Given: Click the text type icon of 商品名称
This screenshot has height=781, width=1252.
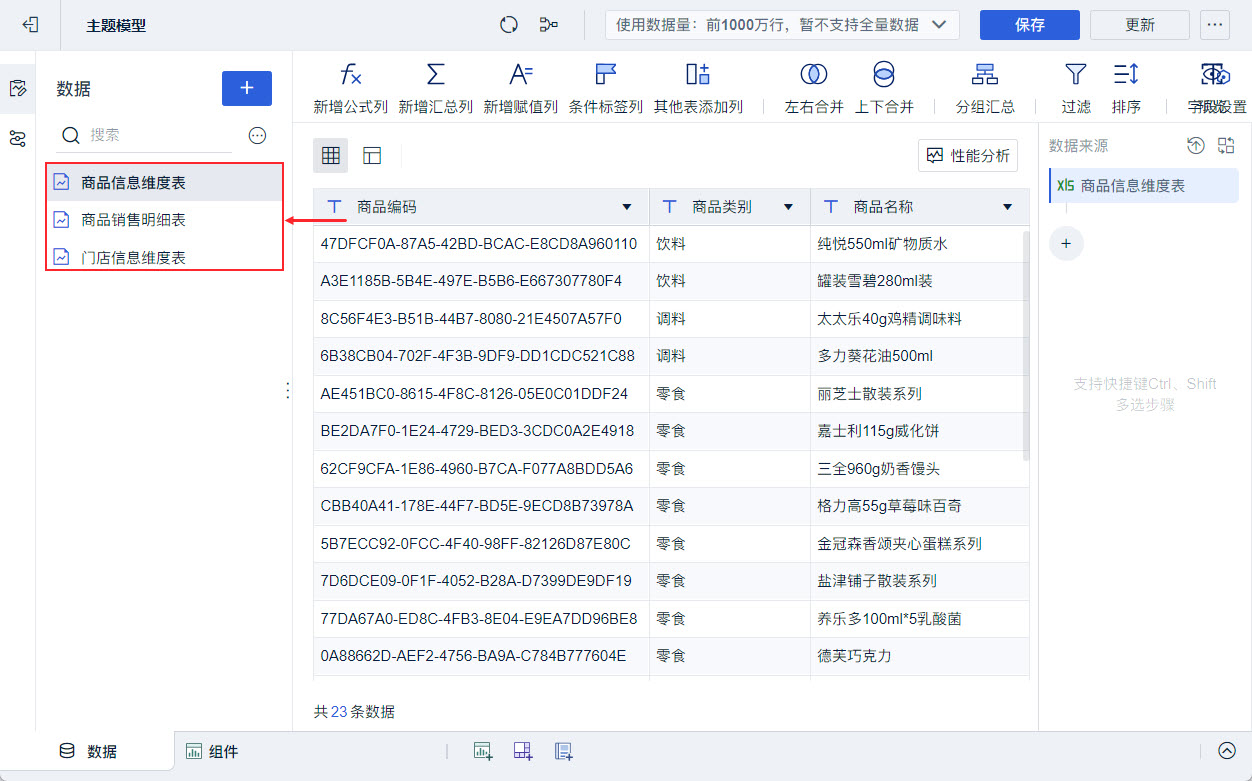Looking at the screenshot, I should (x=830, y=207).
